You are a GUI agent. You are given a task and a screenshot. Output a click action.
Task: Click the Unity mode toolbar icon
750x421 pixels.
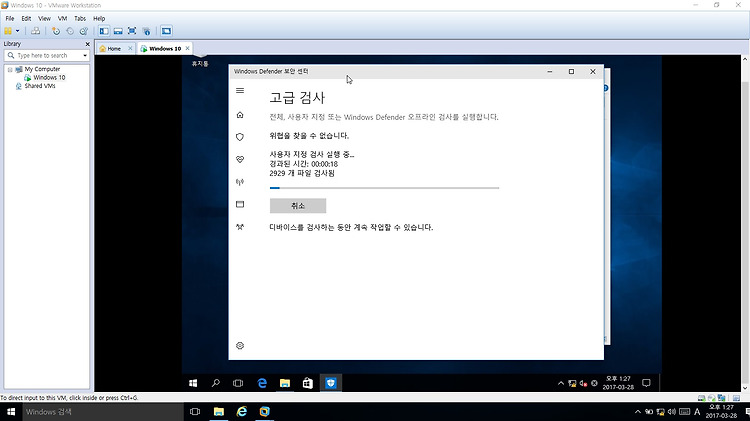146,31
